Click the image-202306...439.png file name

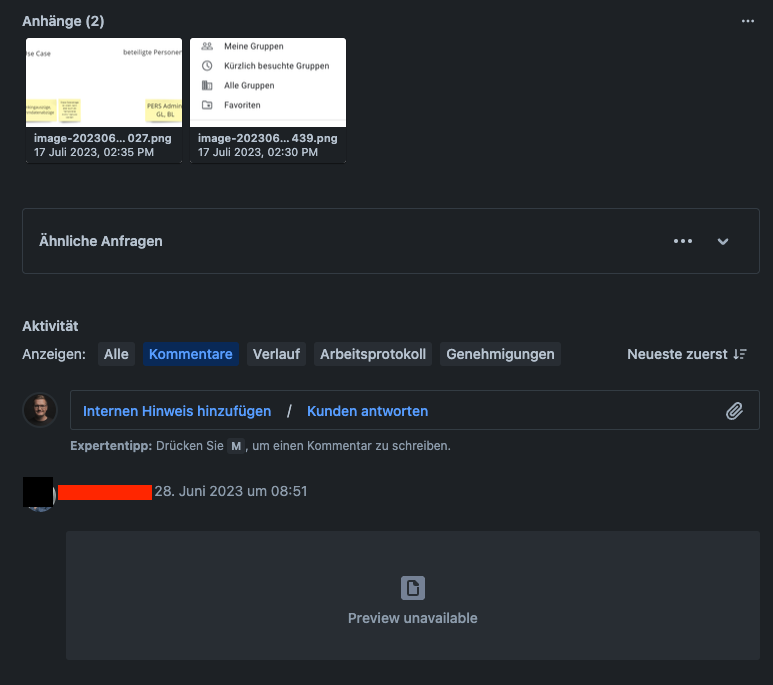267,138
